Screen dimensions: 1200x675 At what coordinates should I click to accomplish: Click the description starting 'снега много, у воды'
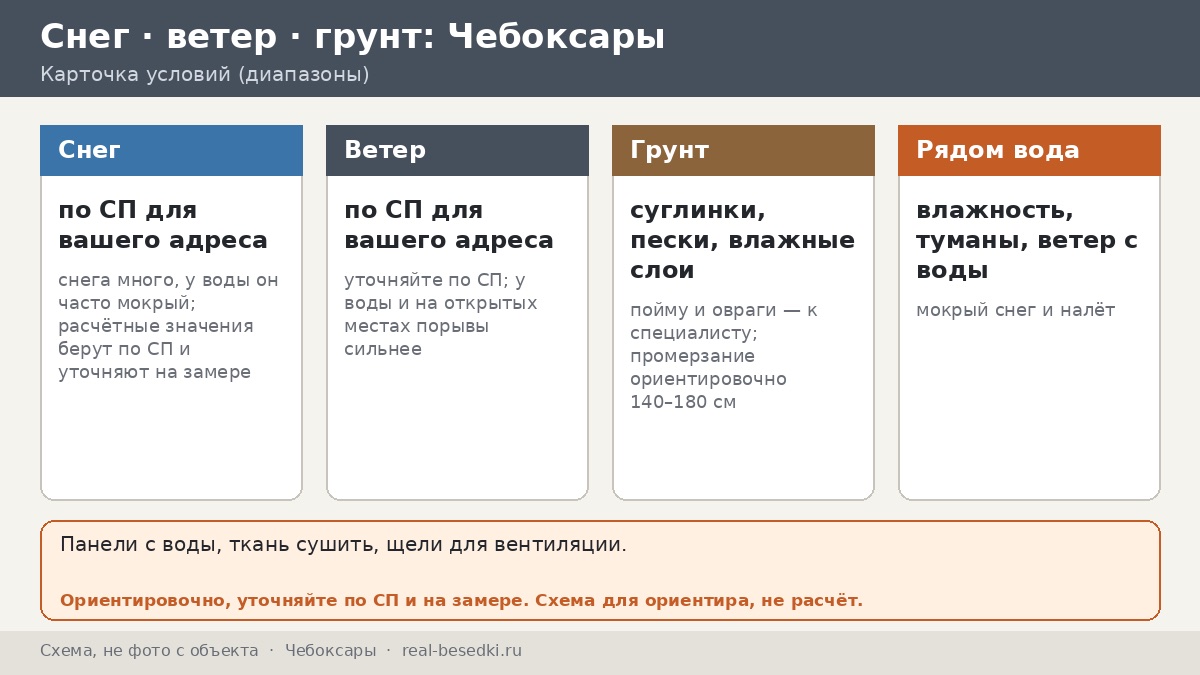(168, 326)
